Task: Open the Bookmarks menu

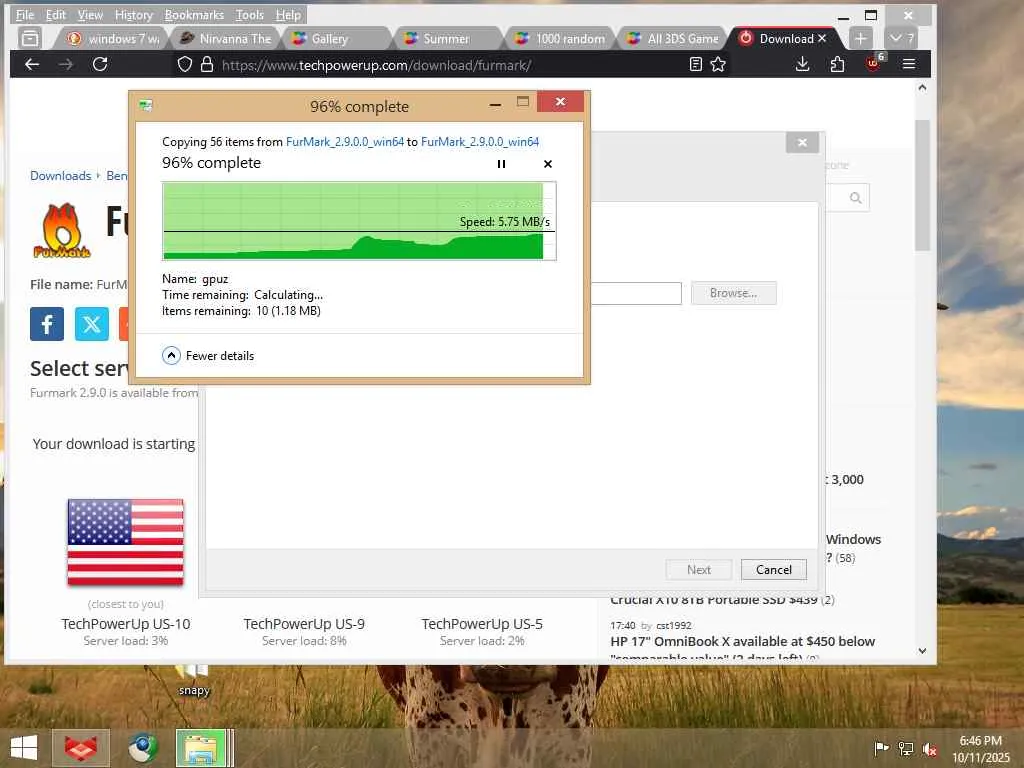Action: [194, 14]
